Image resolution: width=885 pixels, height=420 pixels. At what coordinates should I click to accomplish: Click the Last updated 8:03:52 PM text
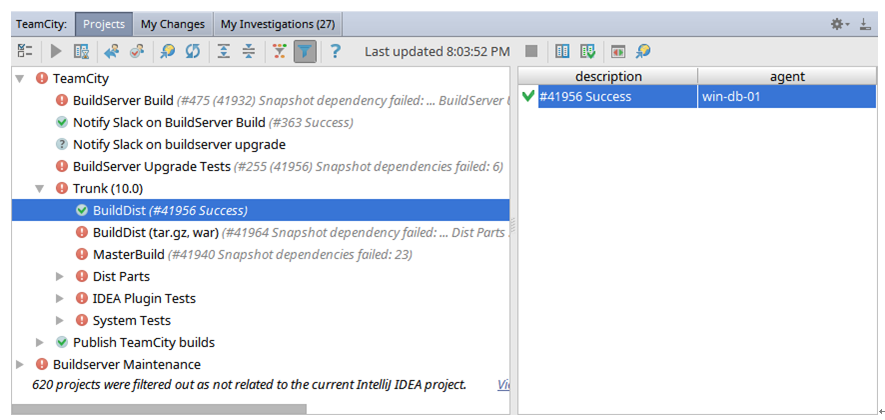tap(437, 51)
